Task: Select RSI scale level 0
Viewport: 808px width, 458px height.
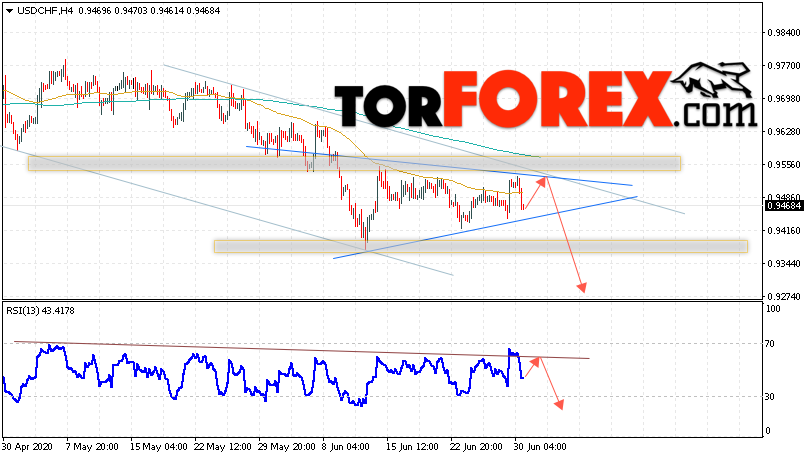Action: click(768, 431)
